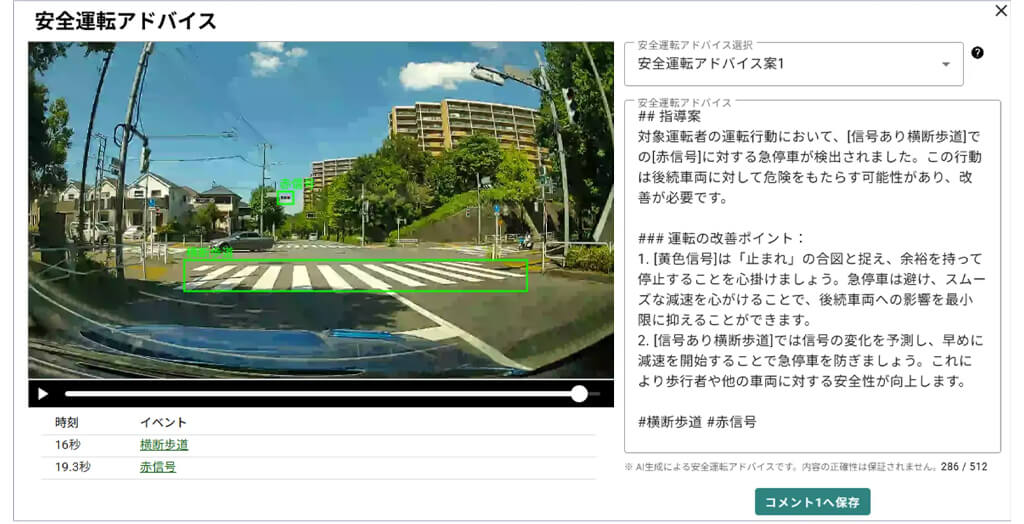Close the 安全運転アドバイス dialog
The height and width of the screenshot is (524, 1024).
click(1001, 11)
